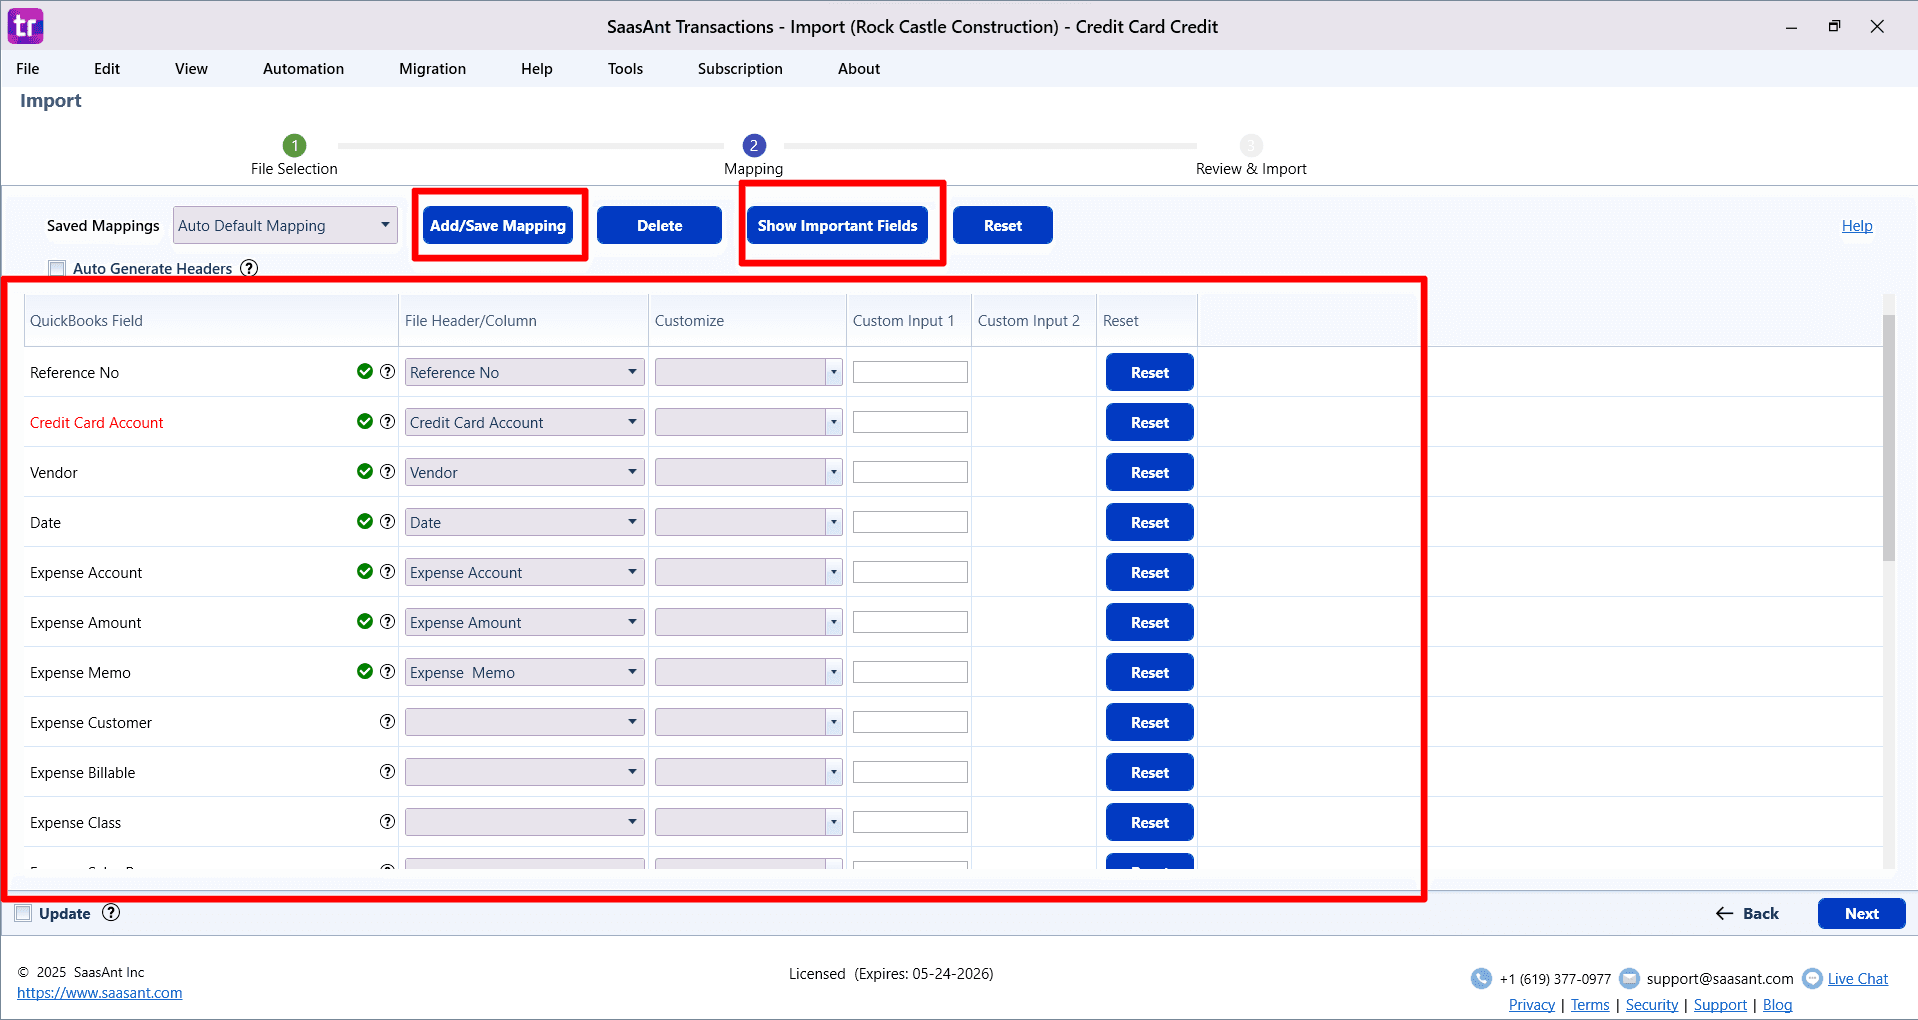
Task: Open Live Chat link
Action: point(1858,979)
